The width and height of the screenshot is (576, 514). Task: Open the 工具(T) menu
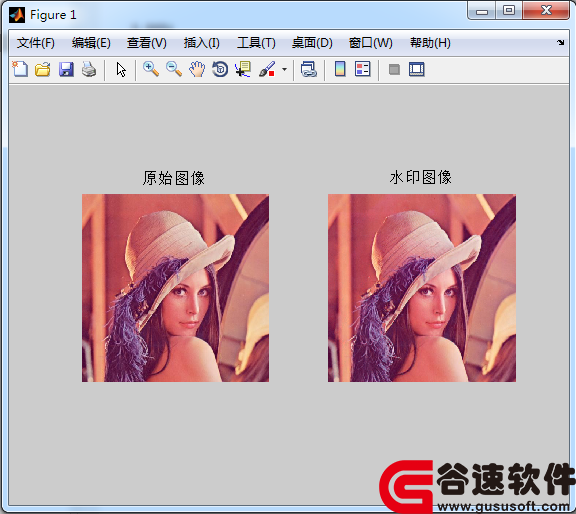[256, 43]
